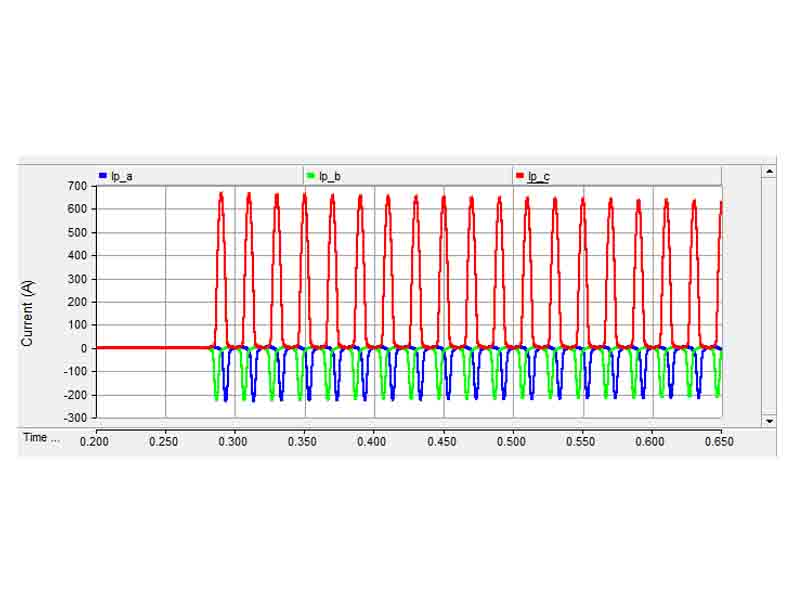This screenshot has width=792, height=612.
Task: Click the 0.200 time axis tick label
Action: [96, 441]
